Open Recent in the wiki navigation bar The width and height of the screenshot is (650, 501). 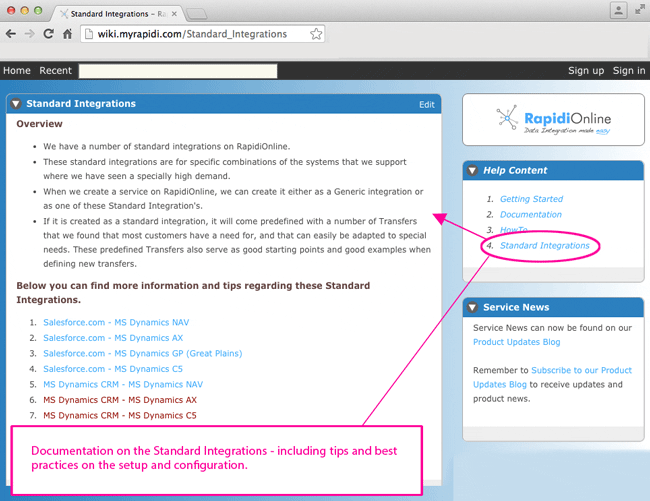coord(56,70)
